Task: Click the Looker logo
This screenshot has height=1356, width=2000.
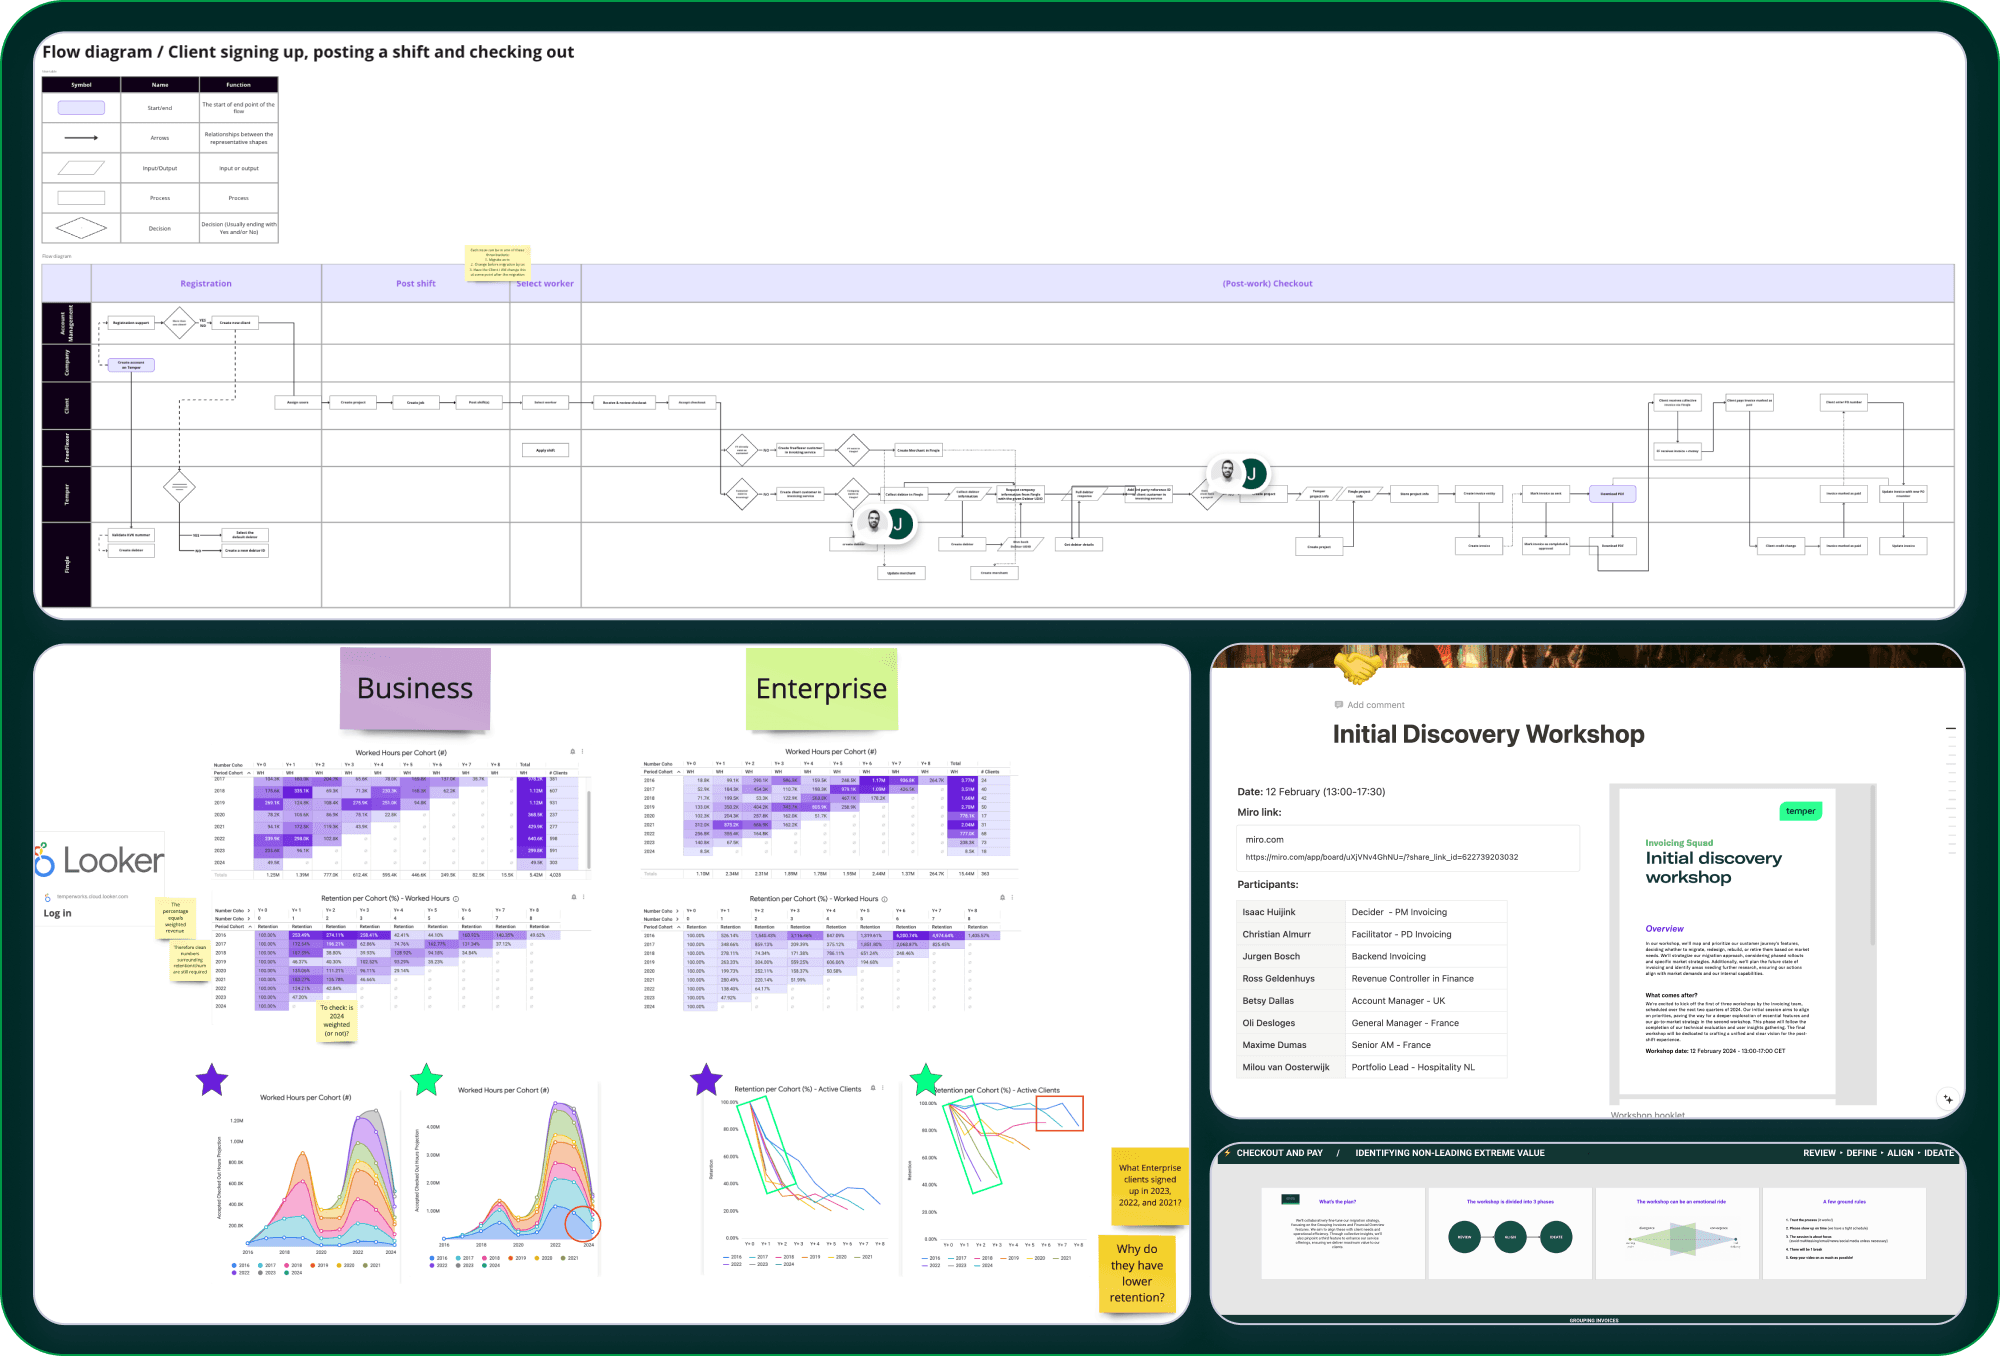Action: click(x=100, y=860)
